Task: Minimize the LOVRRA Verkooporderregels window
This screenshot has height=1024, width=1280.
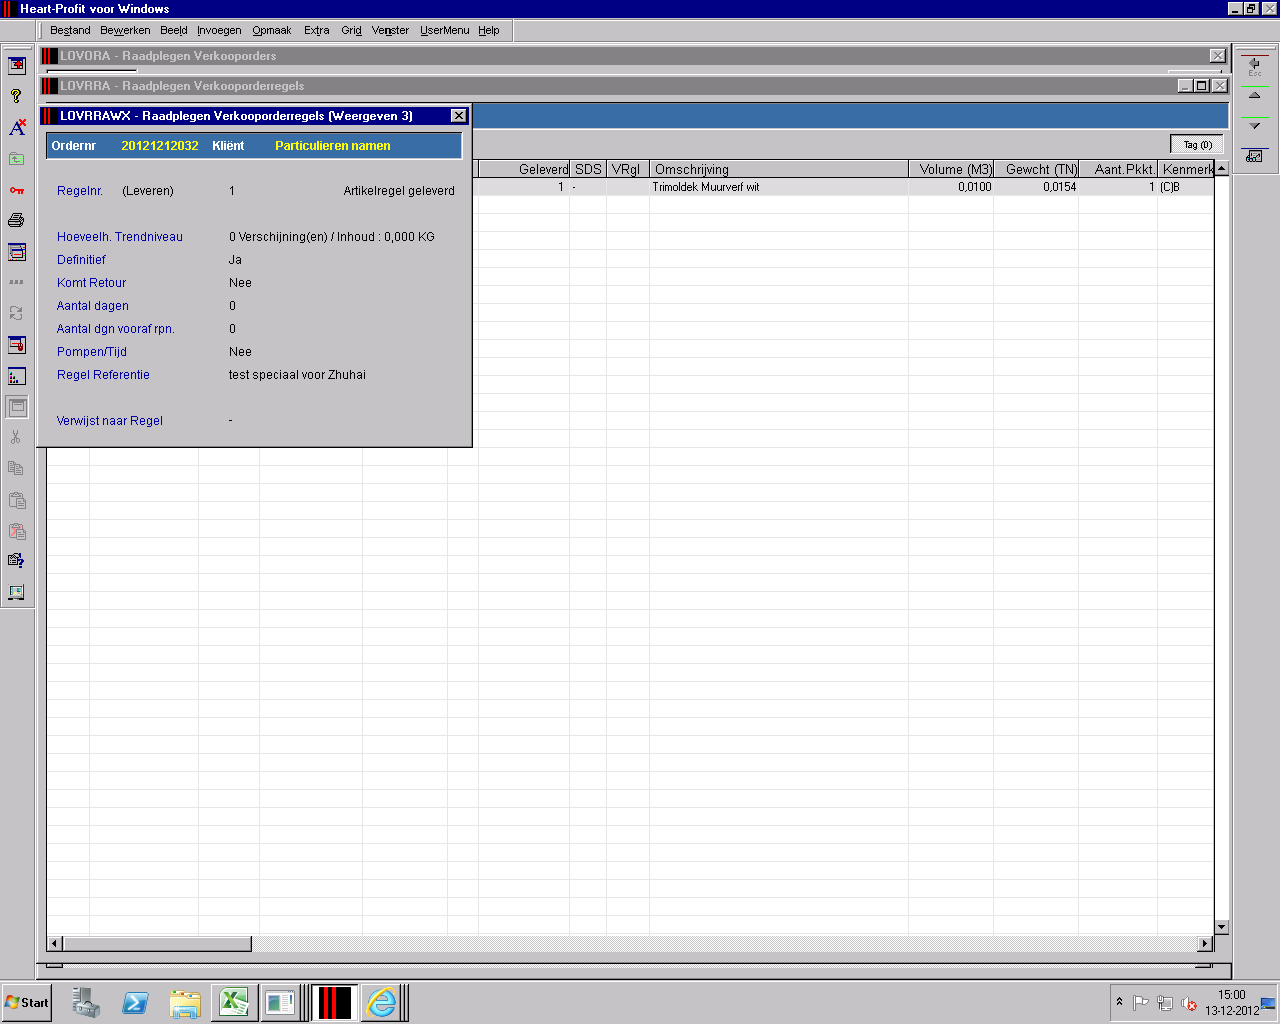Action: pos(1186,86)
